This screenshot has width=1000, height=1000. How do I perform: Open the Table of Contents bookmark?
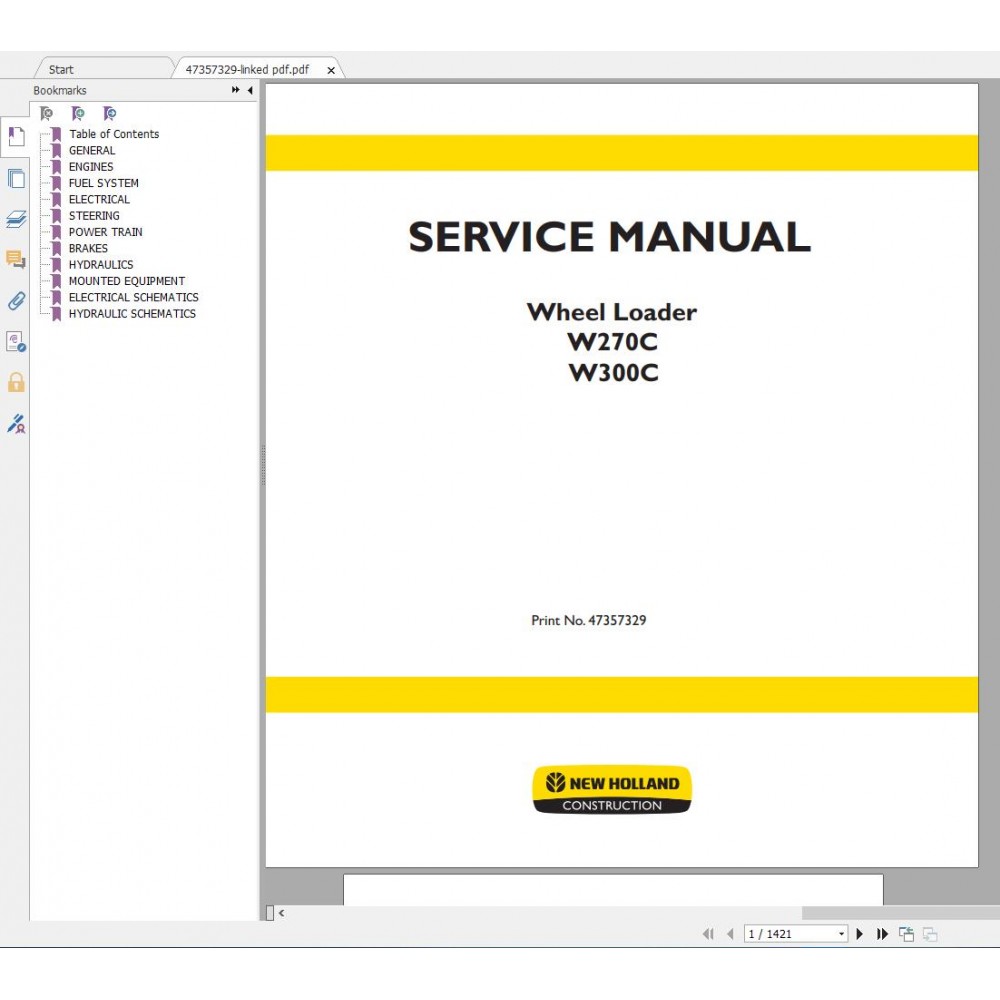[114, 134]
